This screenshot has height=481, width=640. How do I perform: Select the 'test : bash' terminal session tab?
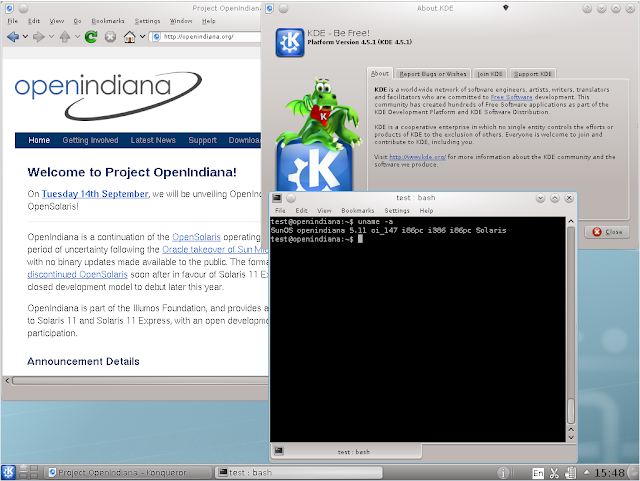click(347, 452)
